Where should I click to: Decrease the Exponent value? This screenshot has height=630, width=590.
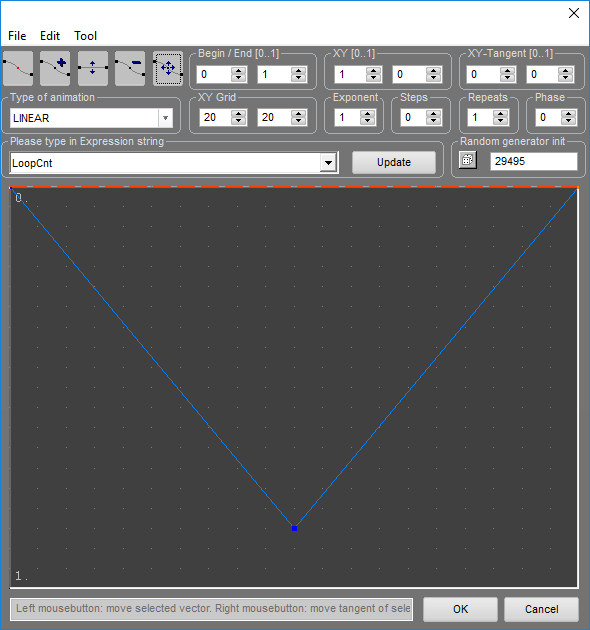point(367,121)
